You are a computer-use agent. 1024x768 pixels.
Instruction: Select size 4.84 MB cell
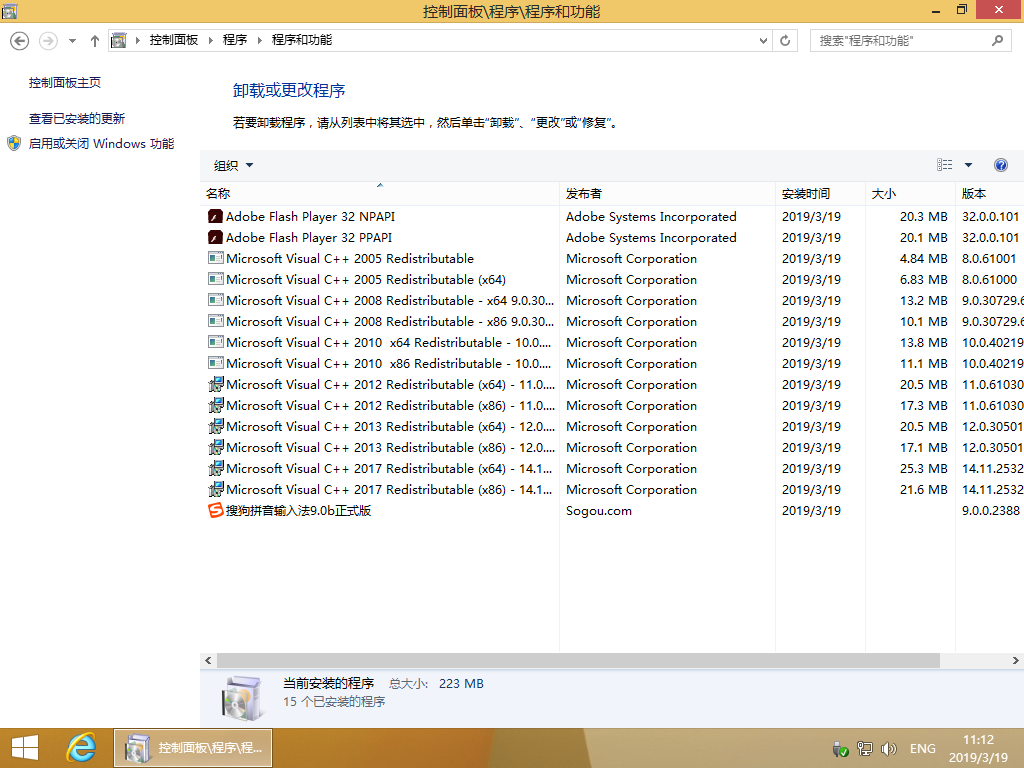click(x=923, y=259)
